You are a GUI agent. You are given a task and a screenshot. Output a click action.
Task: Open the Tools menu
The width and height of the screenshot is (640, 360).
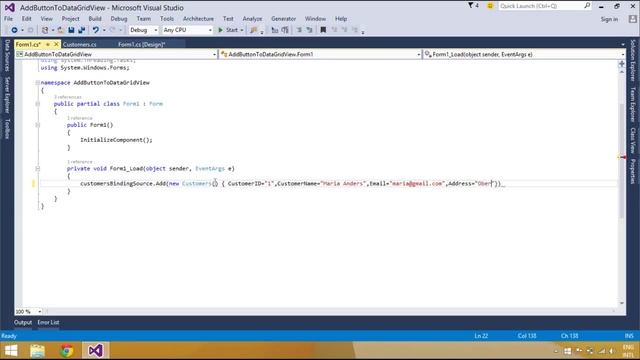[x=167, y=19]
